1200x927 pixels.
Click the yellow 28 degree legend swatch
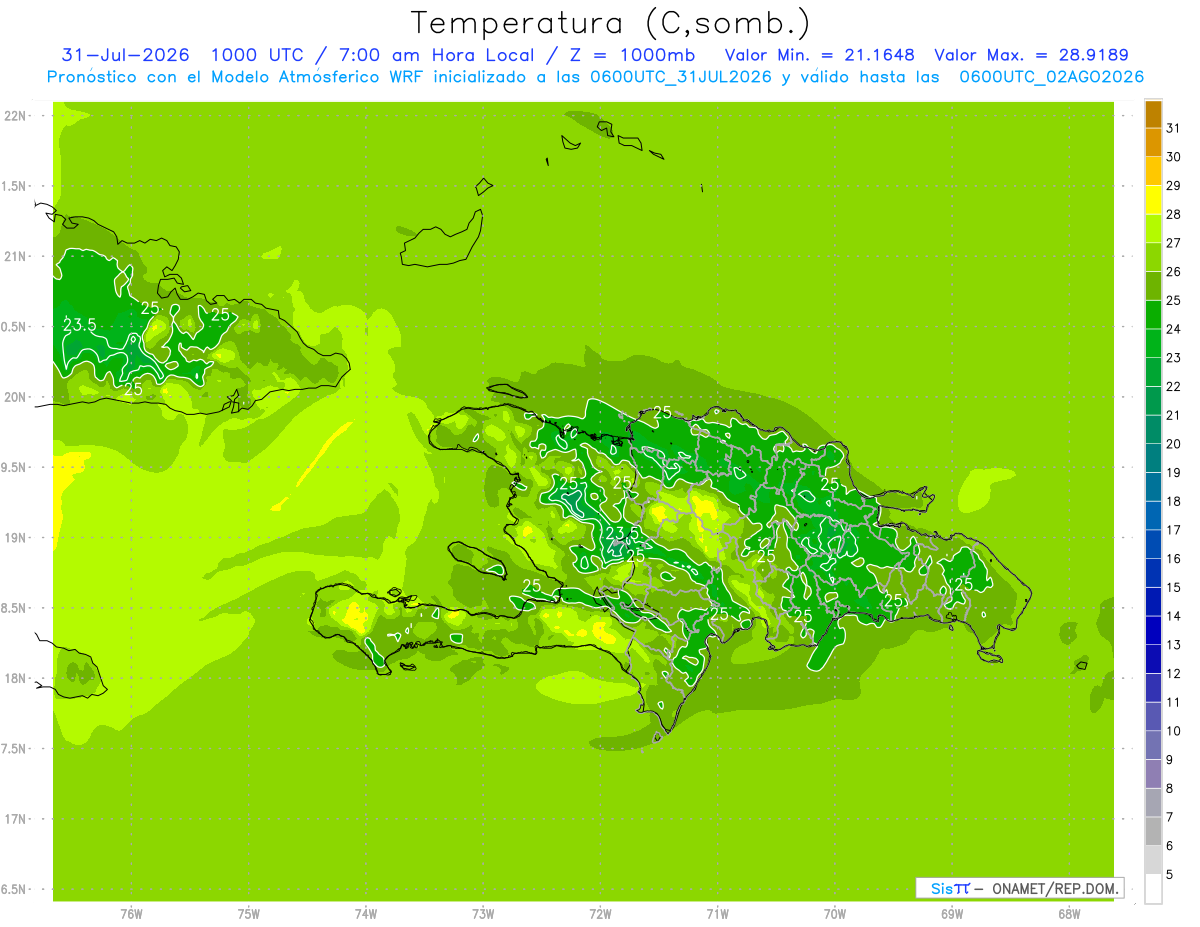tap(1153, 201)
